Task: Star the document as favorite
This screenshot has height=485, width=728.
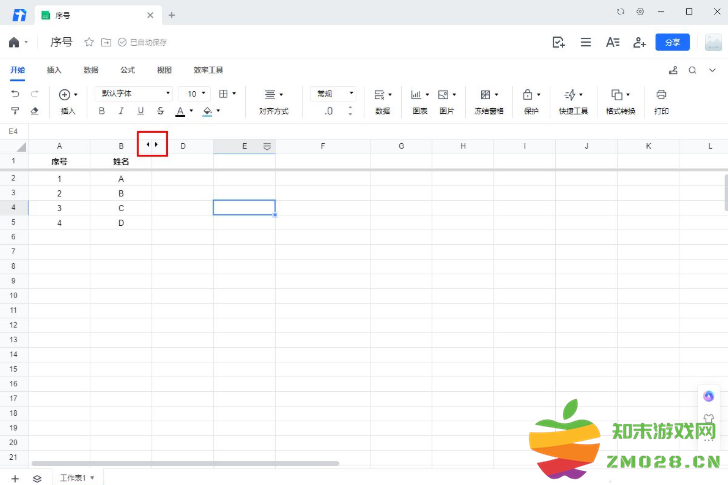Action: coord(89,42)
